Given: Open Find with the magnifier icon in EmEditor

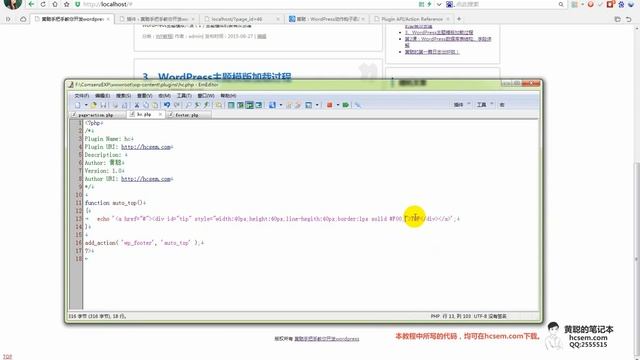Looking at the screenshot, I should click(189, 105).
